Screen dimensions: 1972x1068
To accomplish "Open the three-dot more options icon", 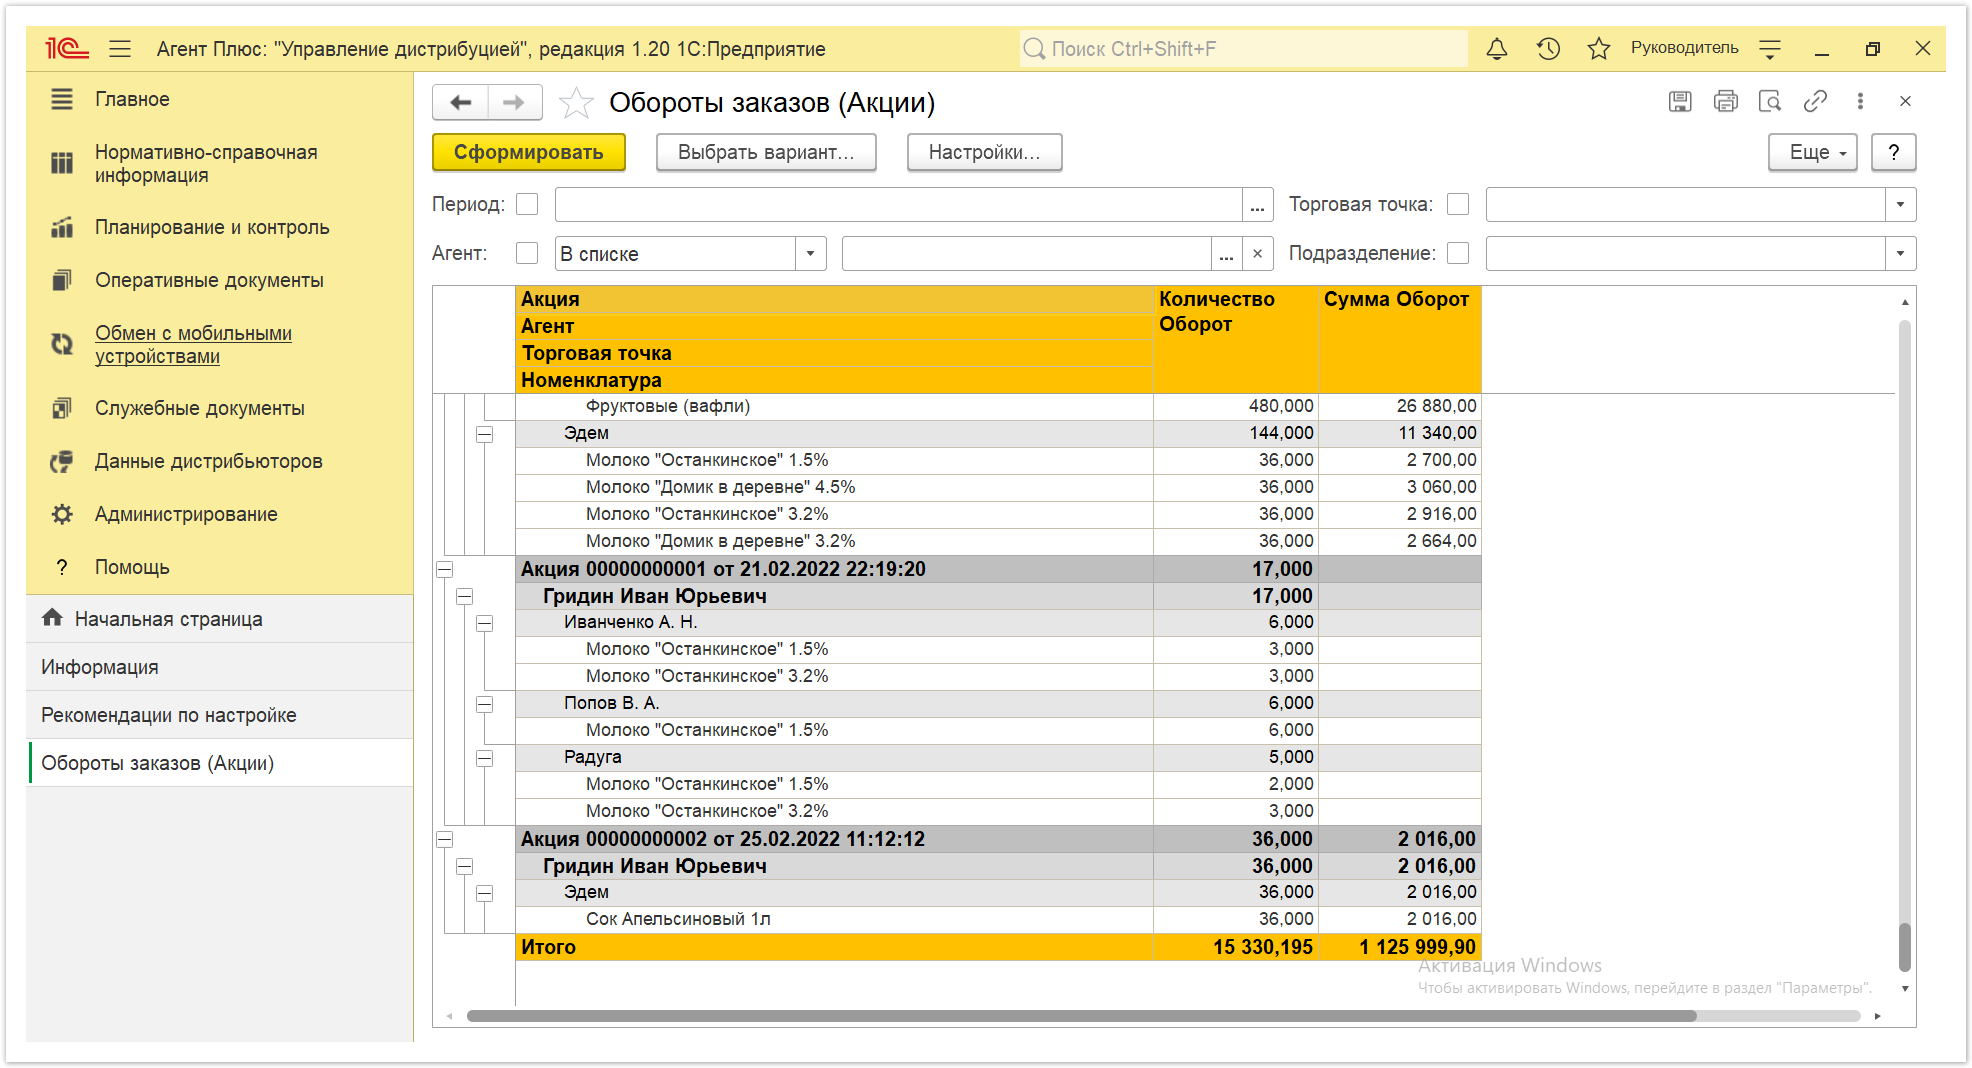I will tap(1860, 101).
